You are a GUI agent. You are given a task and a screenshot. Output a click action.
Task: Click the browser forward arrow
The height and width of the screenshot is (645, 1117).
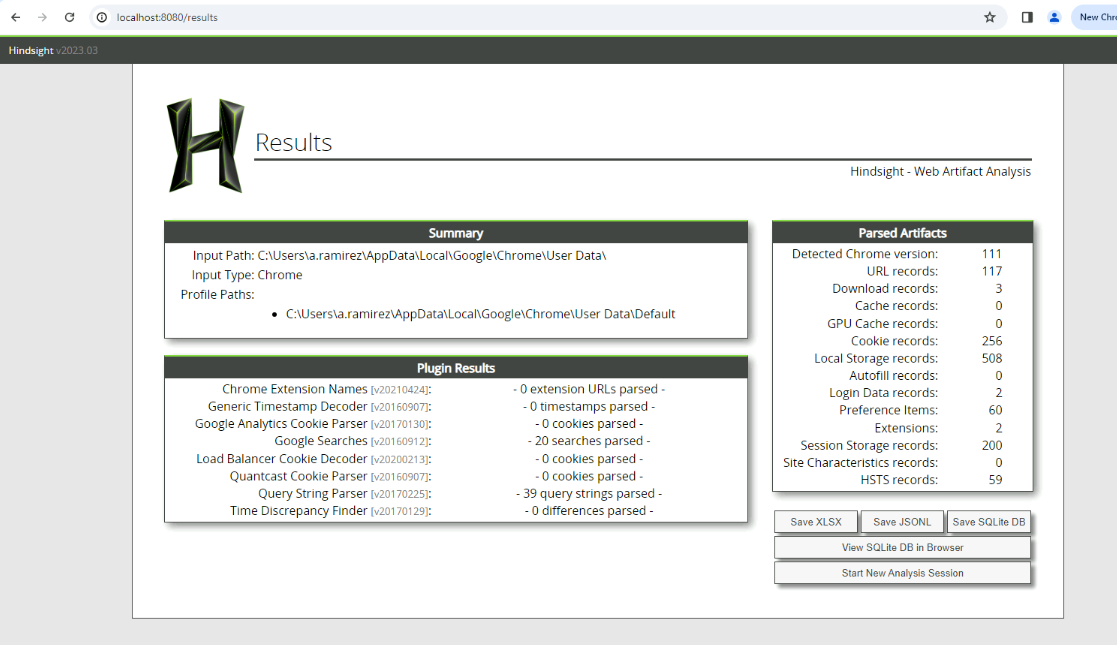[x=42, y=17]
